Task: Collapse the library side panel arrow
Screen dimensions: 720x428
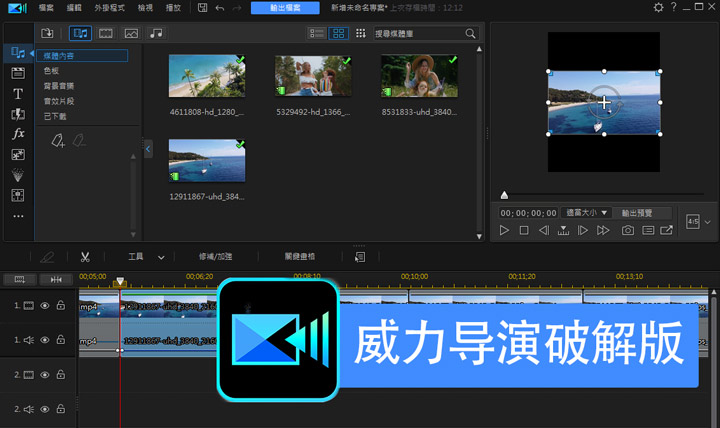Action: tap(148, 149)
